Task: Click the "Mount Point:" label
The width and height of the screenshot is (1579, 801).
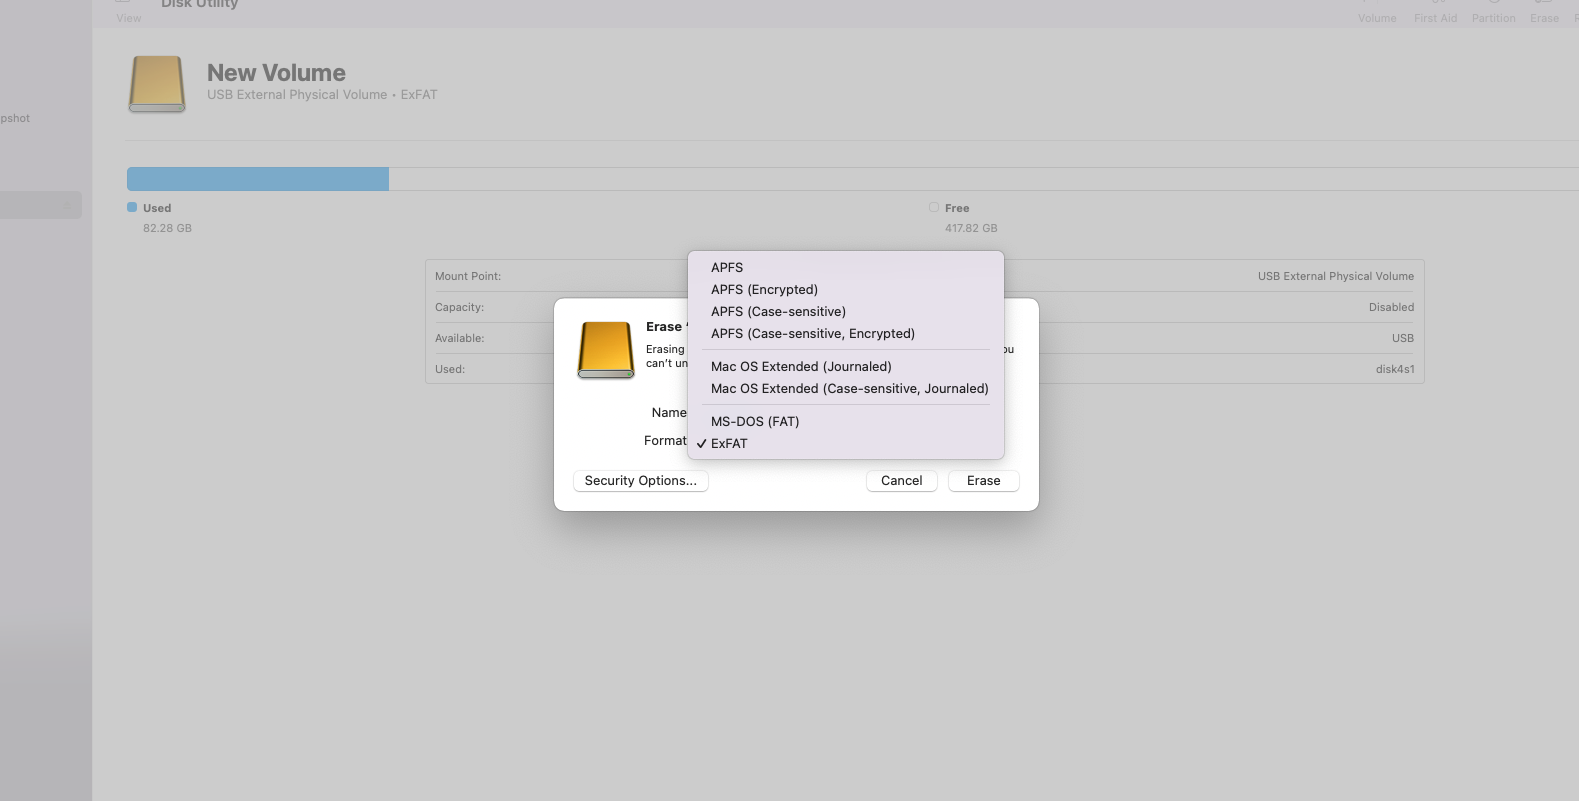Action: click(468, 276)
